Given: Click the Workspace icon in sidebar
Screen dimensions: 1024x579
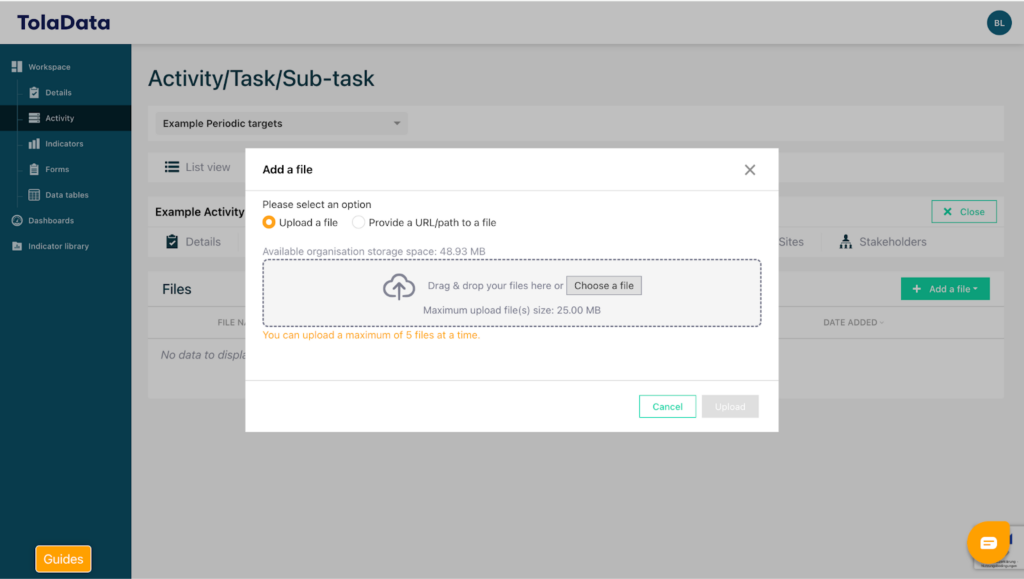Looking at the screenshot, I should tap(17, 67).
